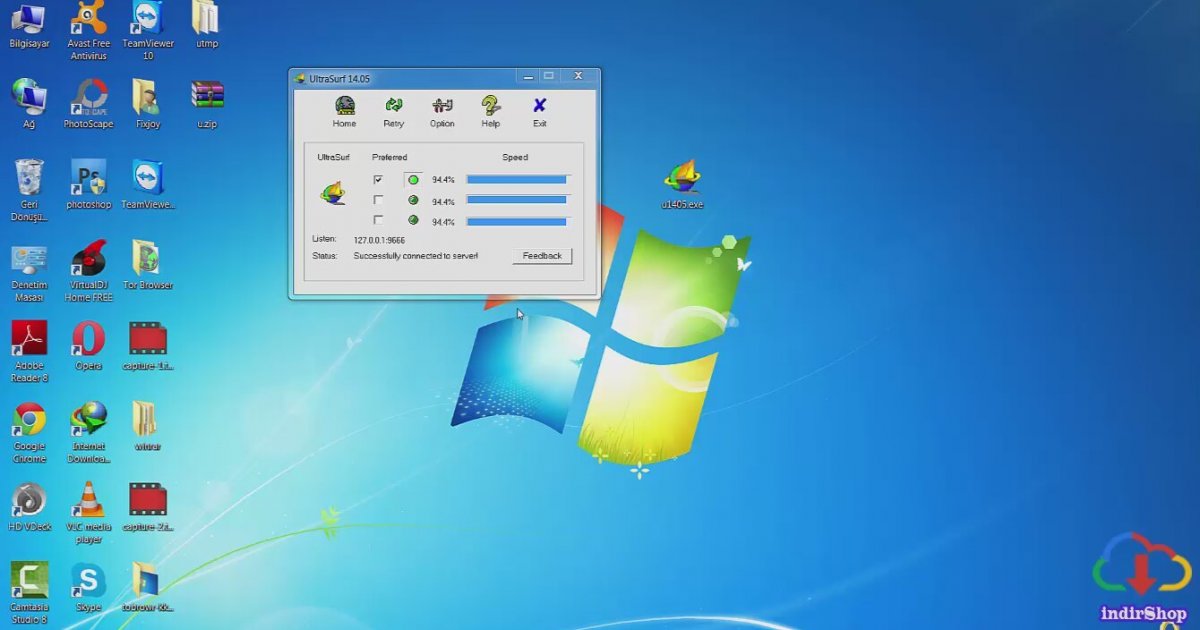Uncheck the ticked Preferred server checkbox
The image size is (1200, 630).
click(x=378, y=180)
